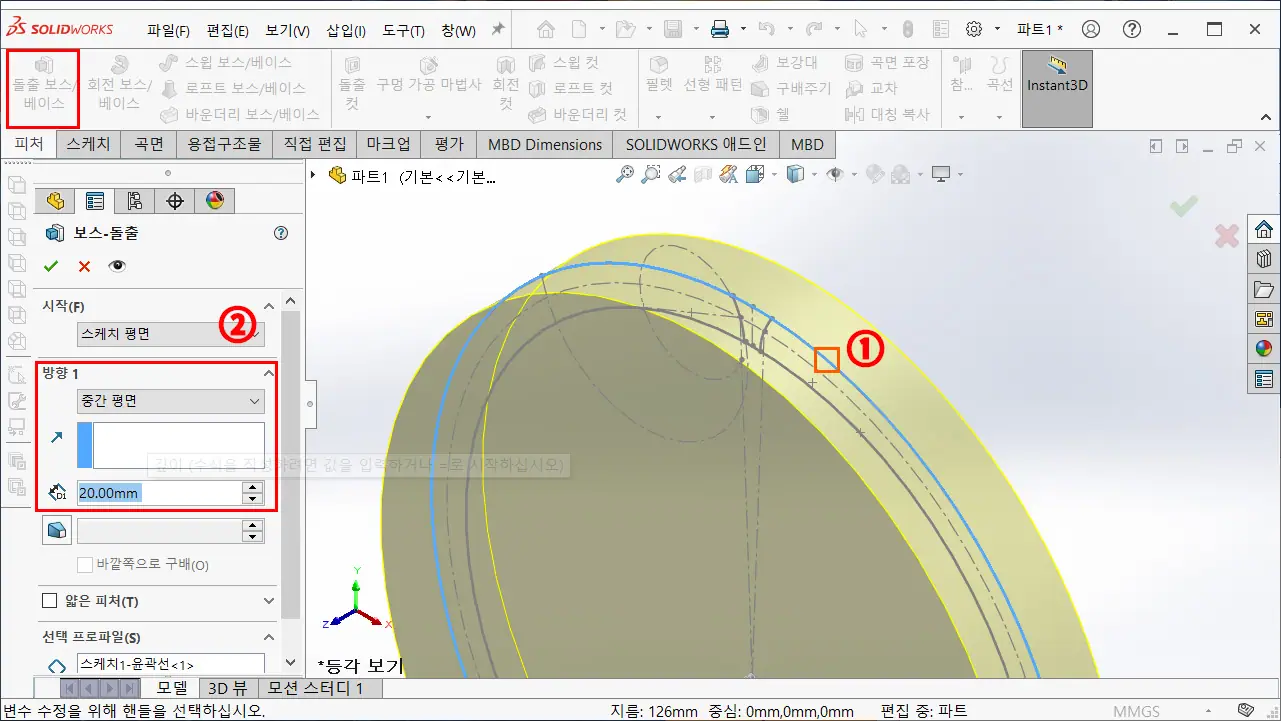Screen dimensions: 1281x721
Task: Open the DimXpertManager crosshair tab
Action: click(175, 201)
